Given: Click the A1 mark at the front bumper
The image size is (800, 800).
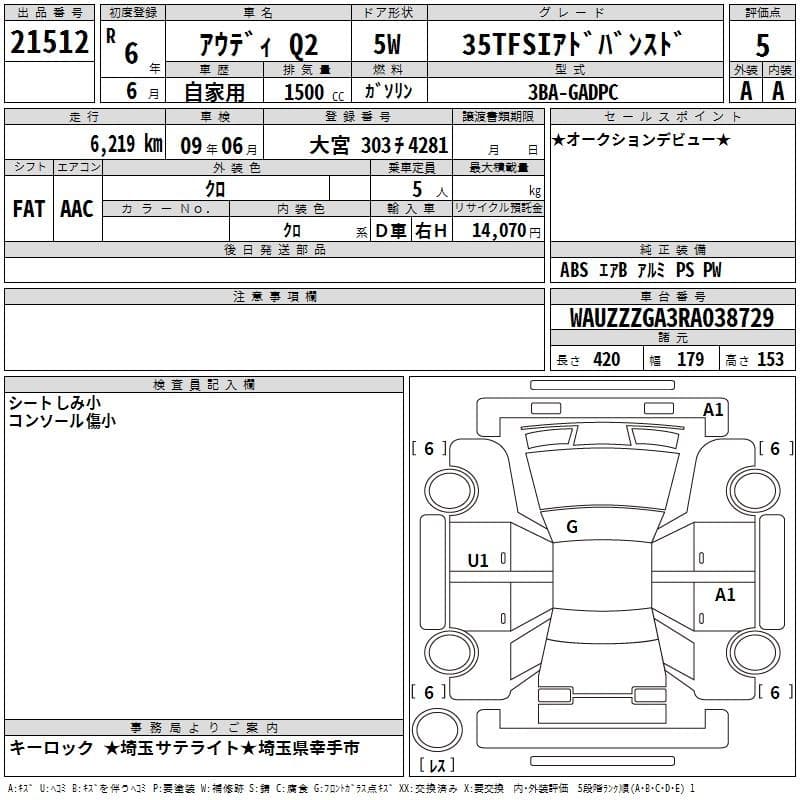Looking at the screenshot, I should 713,410.
